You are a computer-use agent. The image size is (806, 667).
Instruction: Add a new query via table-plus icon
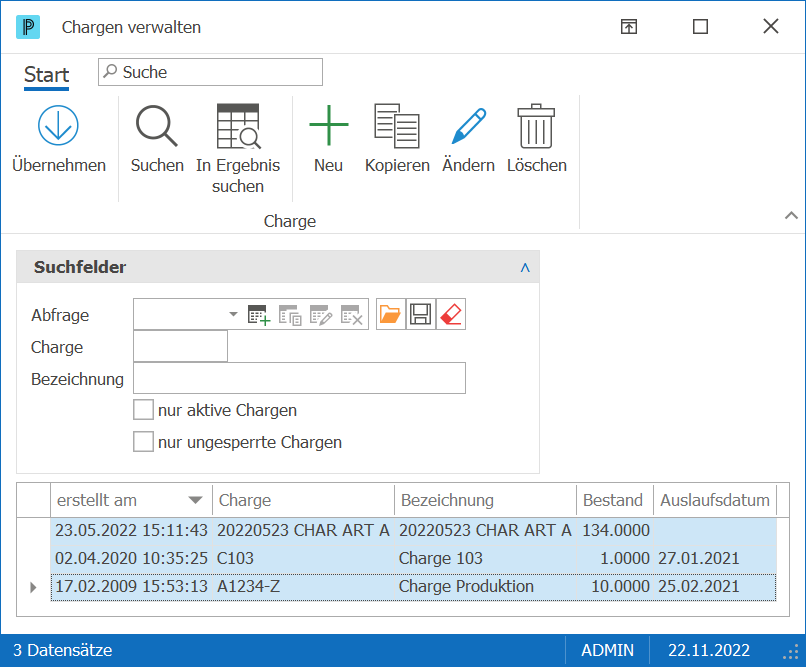tap(259, 314)
